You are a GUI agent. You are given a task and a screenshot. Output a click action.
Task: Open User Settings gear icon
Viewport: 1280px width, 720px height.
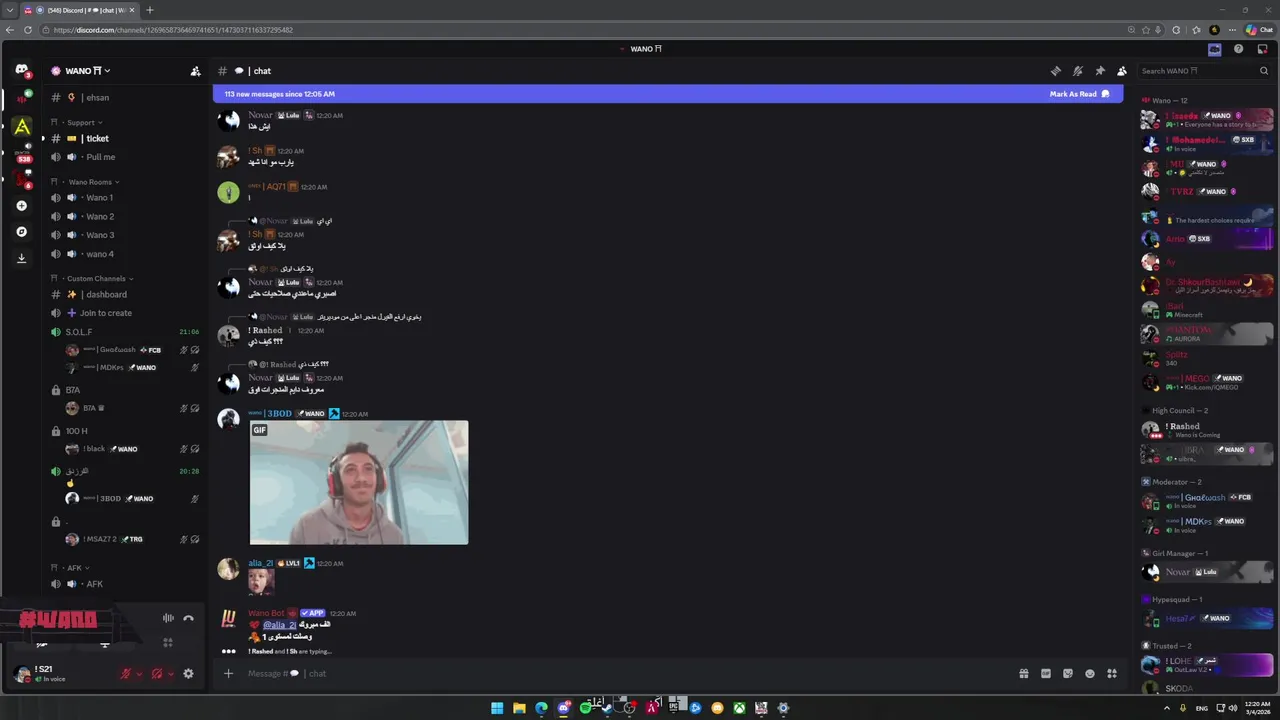[x=188, y=674]
